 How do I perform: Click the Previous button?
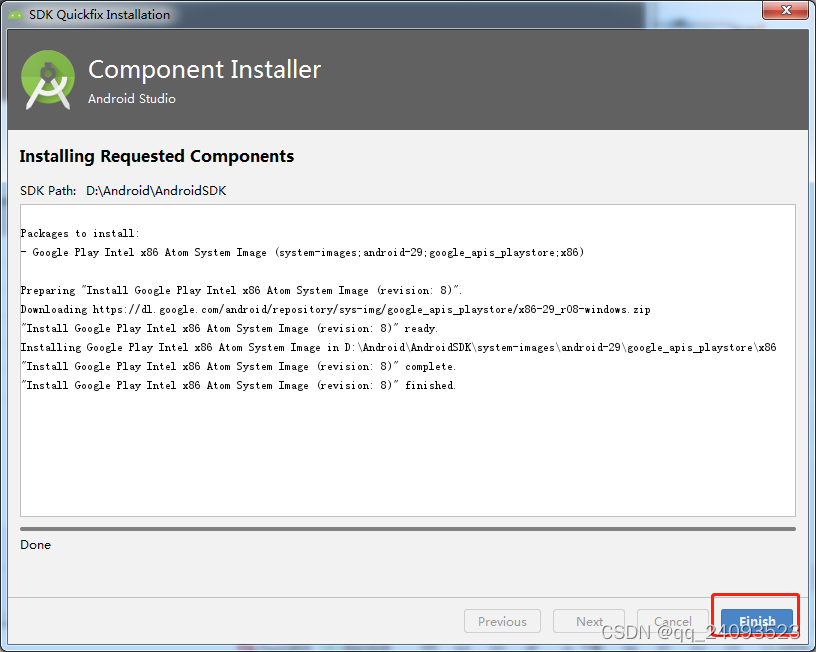[502, 621]
